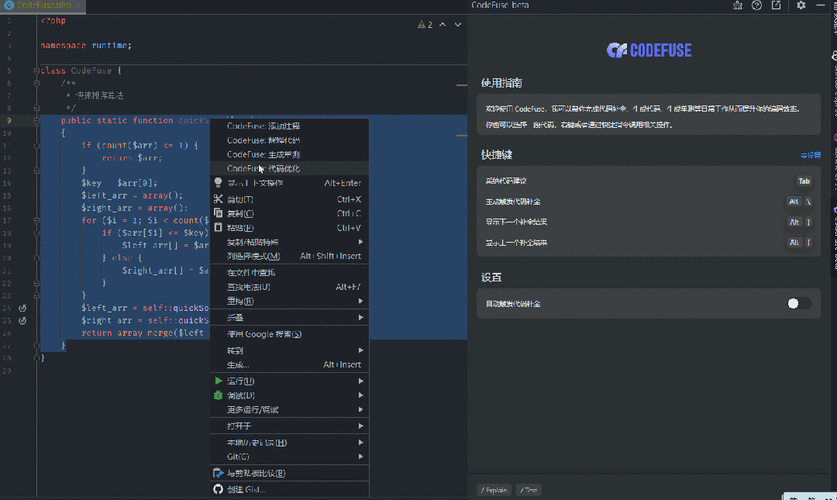Image resolution: width=837 pixels, height=500 pixels.
Task: Select the search with Google entry
Action: pyautogui.click(x=289, y=334)
